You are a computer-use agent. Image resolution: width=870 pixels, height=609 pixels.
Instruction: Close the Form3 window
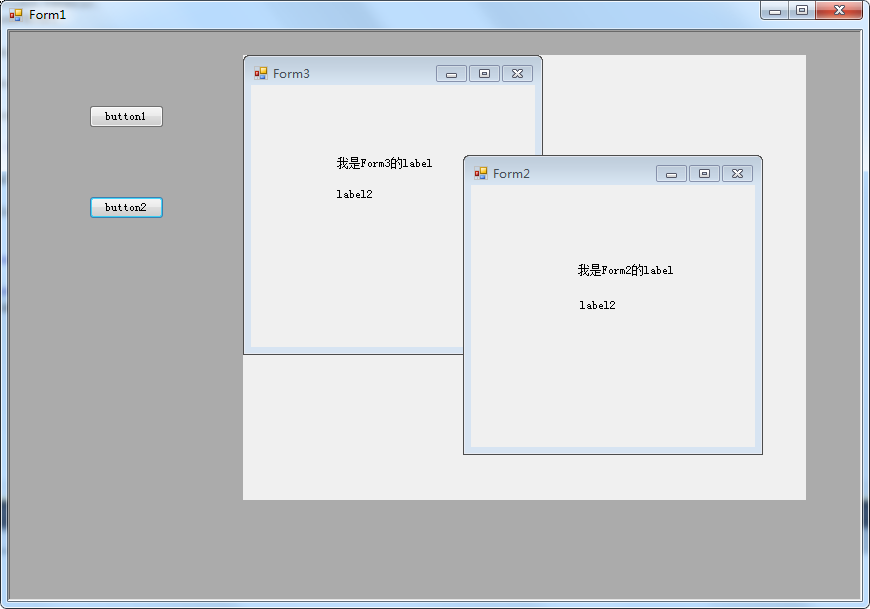[518, 74]
